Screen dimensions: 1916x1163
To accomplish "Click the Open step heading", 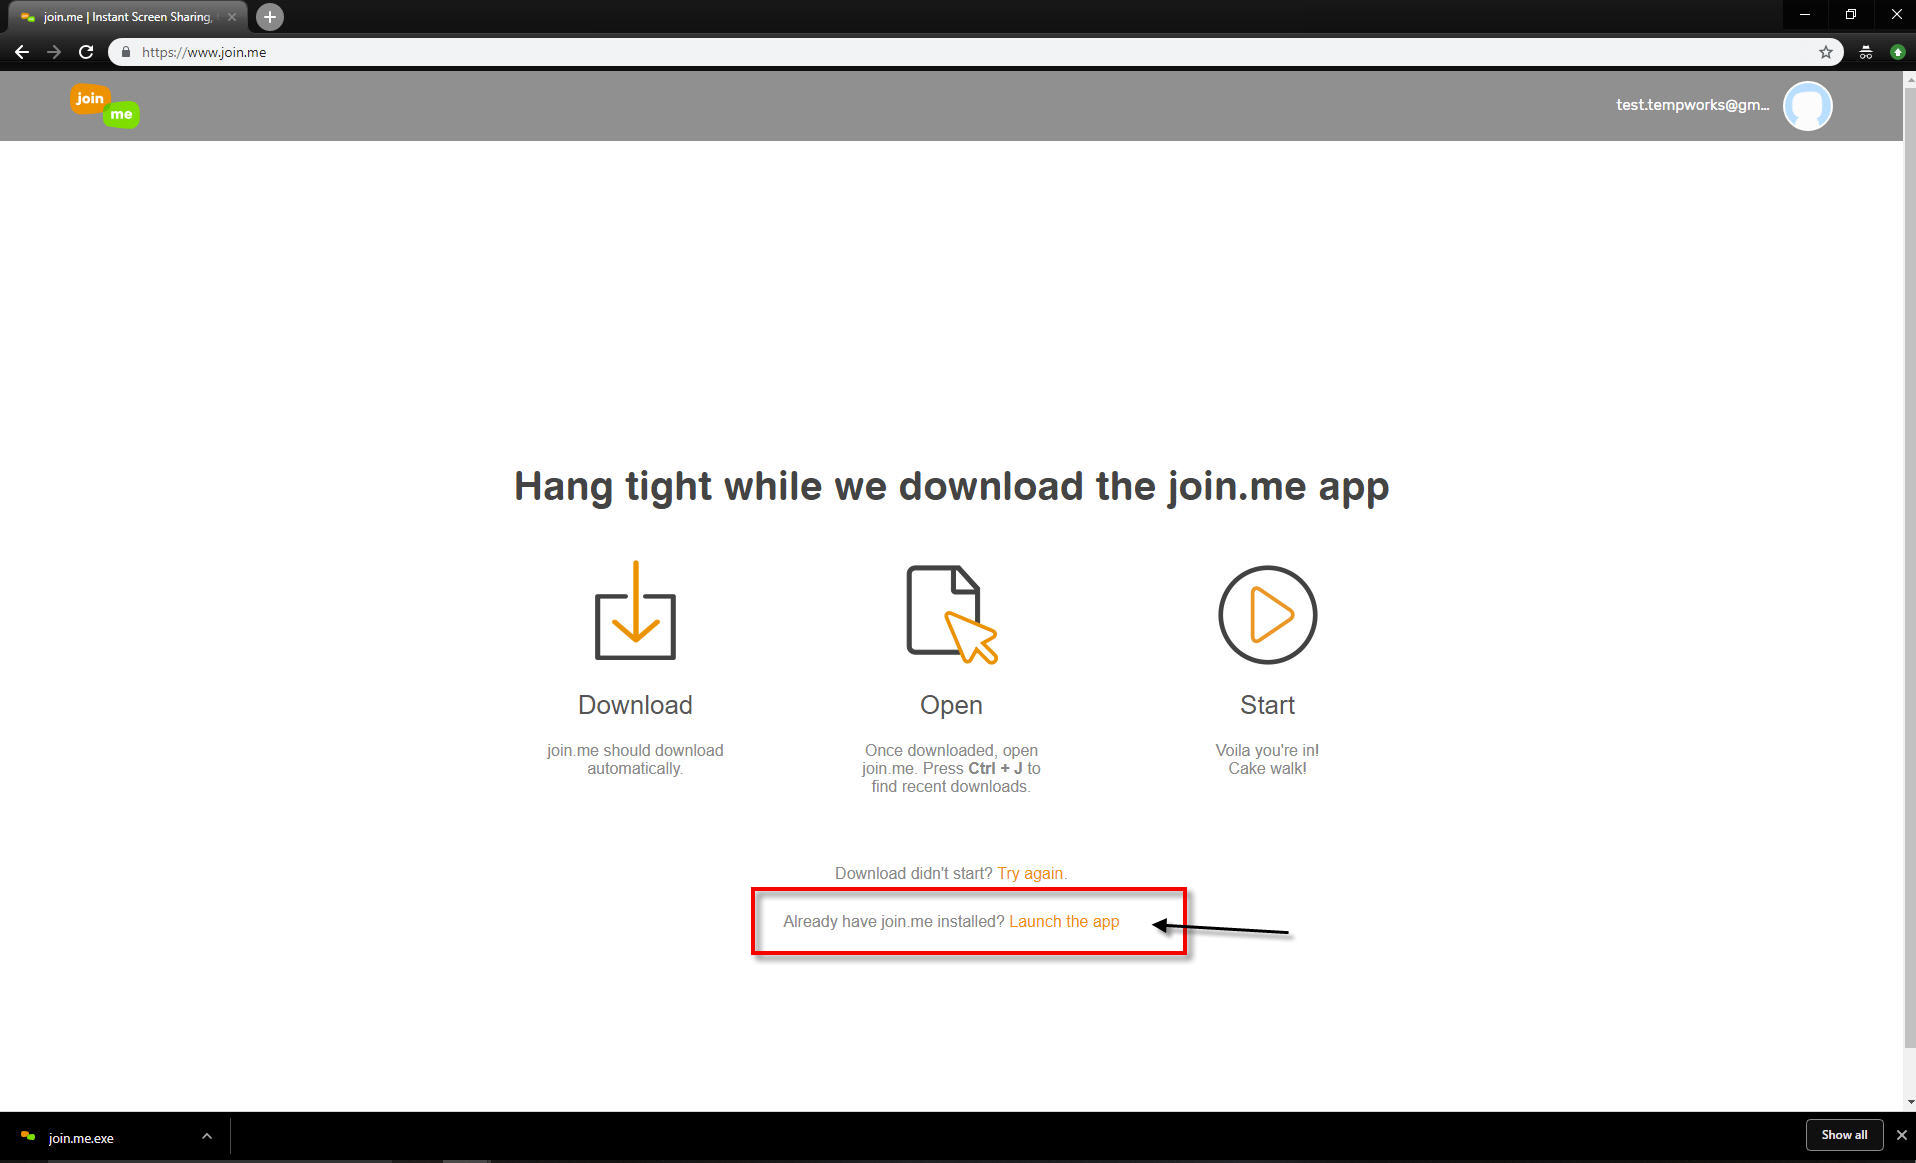I will click(x=951, y=705).
